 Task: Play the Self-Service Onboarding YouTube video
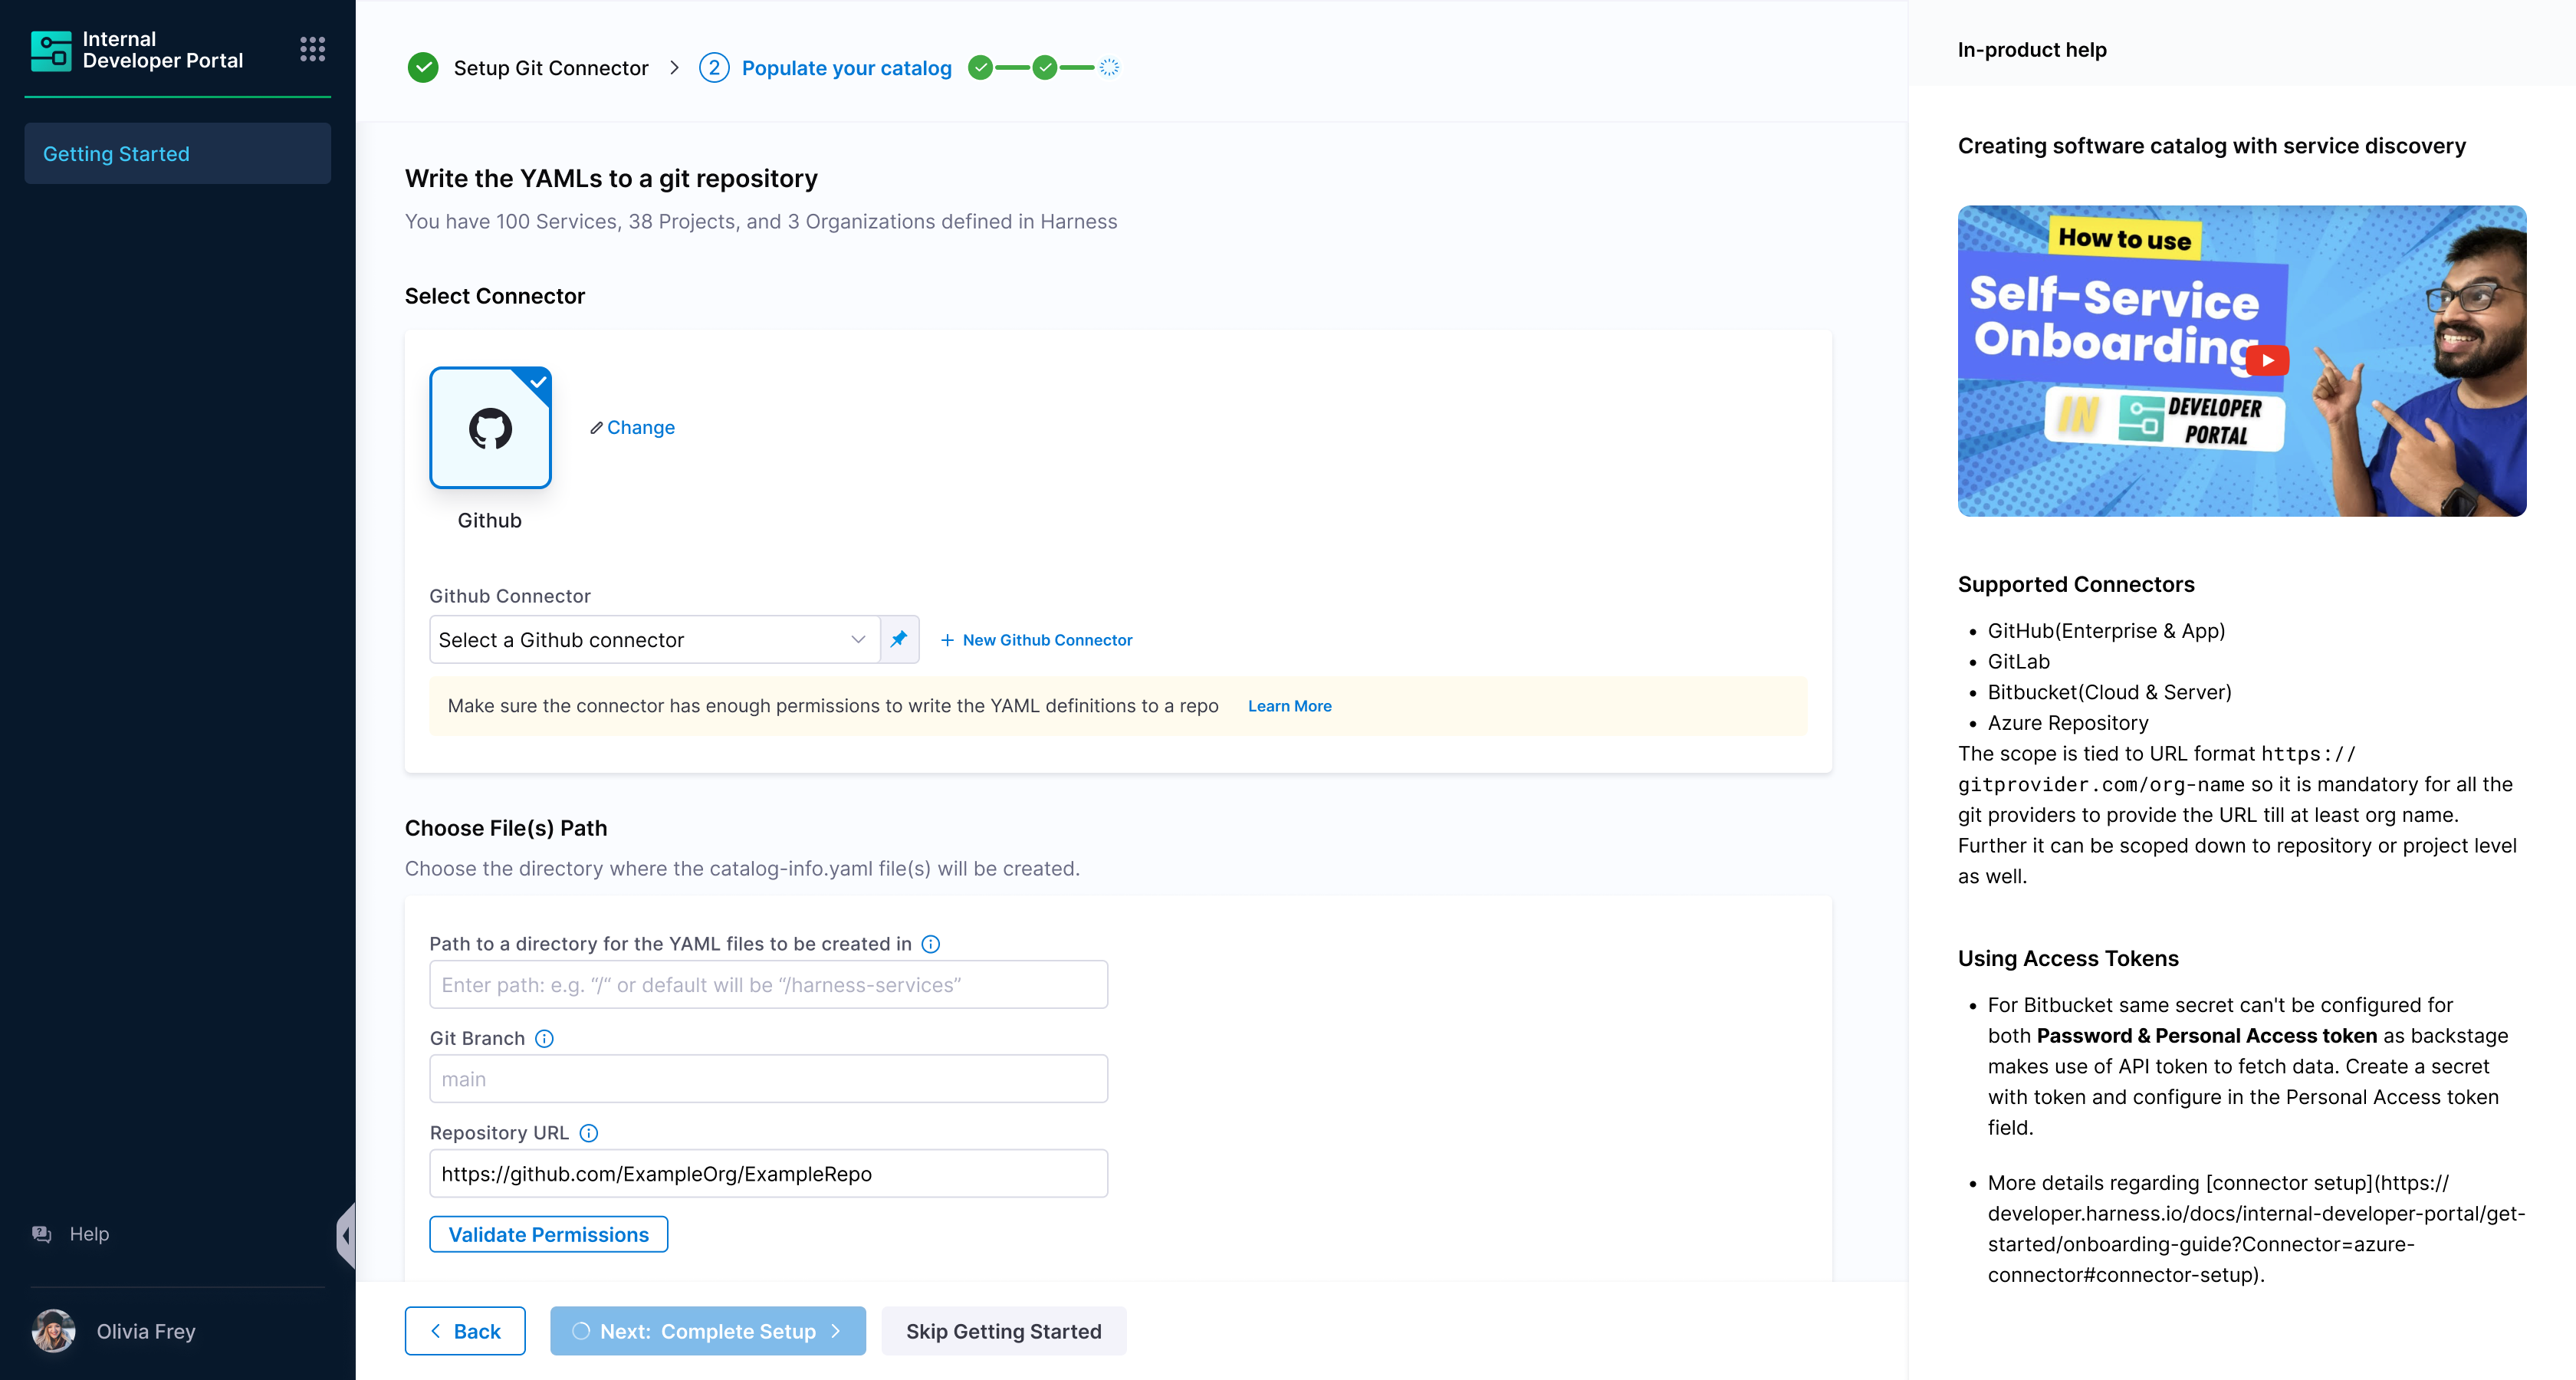[2266, 361]
